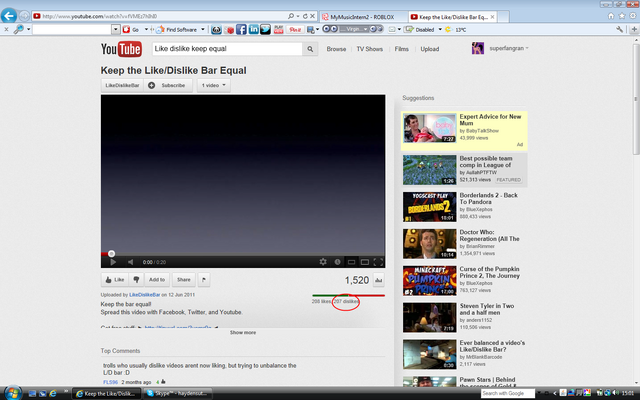Expand the 1 video dropdown

coord(214,85)
